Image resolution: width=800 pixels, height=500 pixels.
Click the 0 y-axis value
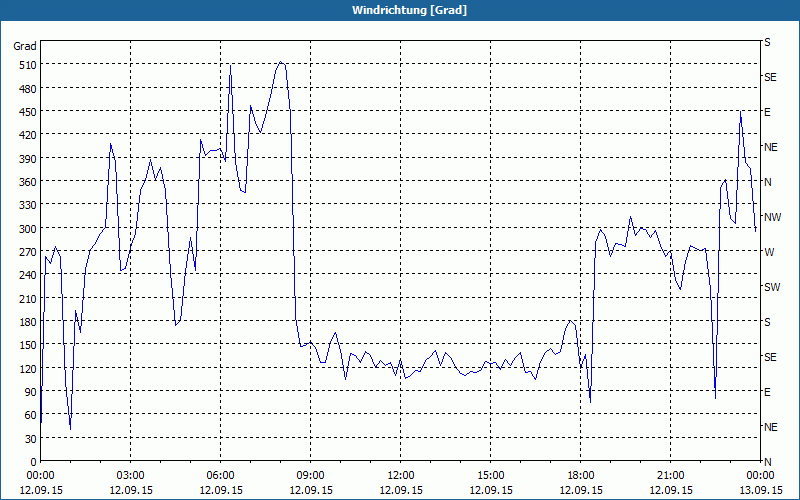[x=34, y=462]
